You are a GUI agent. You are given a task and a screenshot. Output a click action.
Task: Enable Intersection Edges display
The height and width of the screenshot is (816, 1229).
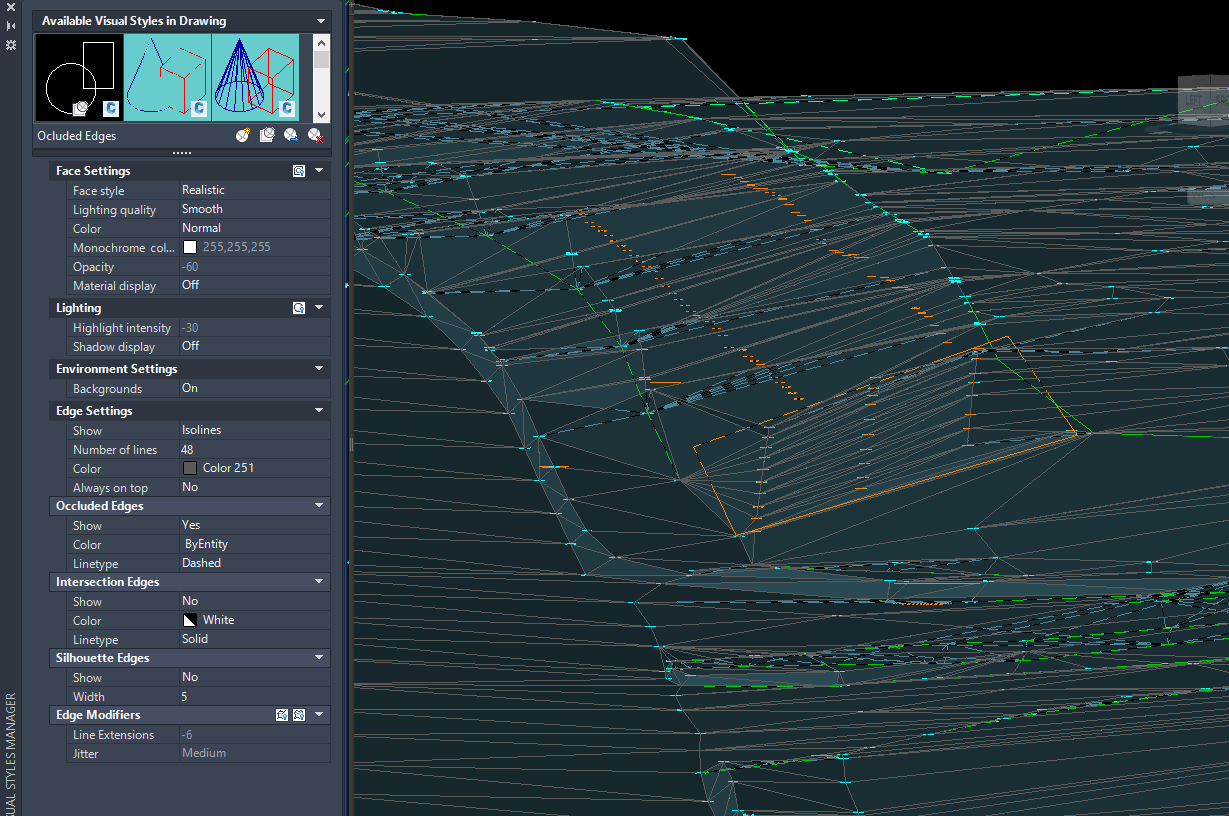point(253,601)
